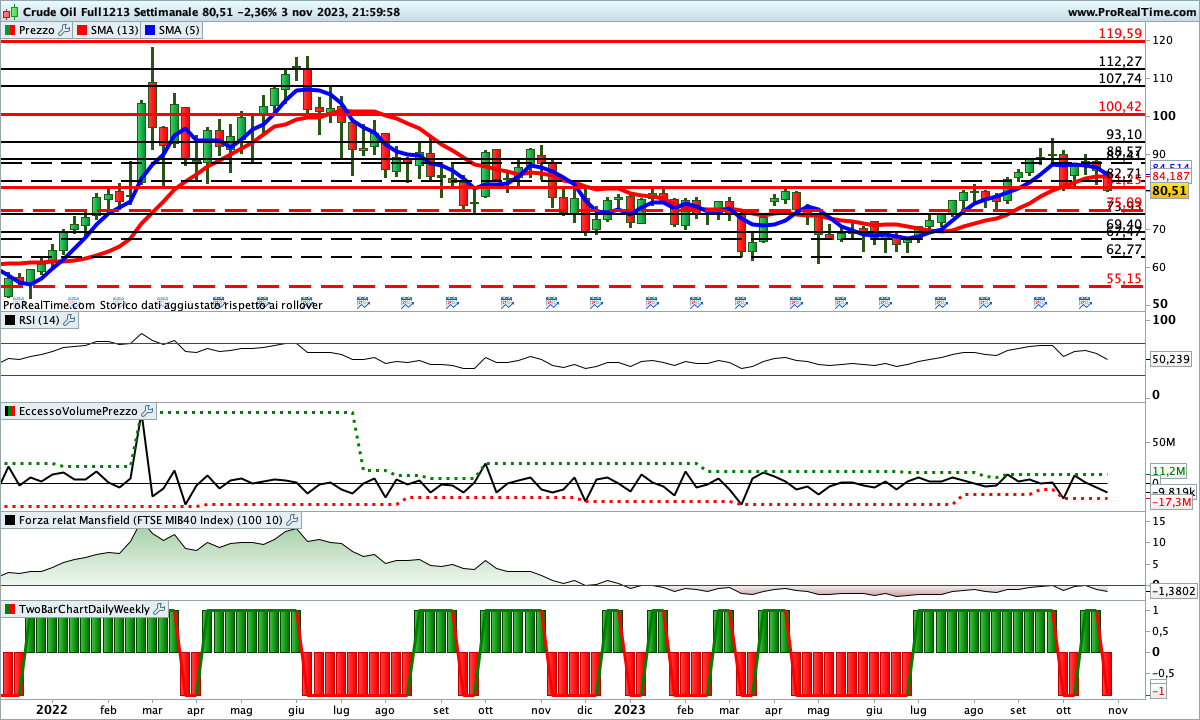Click the 2022 year label on time axis
Image resolution: width=1200 pixels, height=720 pixels.
click(50, 709)
